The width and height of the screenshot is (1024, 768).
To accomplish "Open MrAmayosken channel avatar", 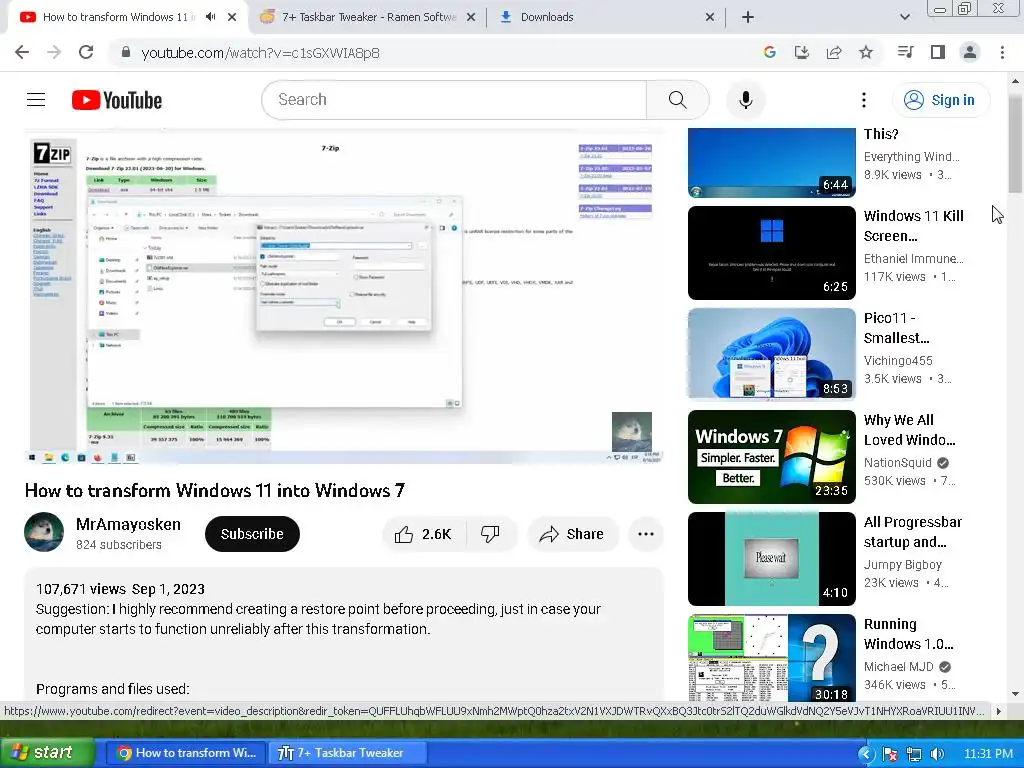I will click(x=44, y=532).
